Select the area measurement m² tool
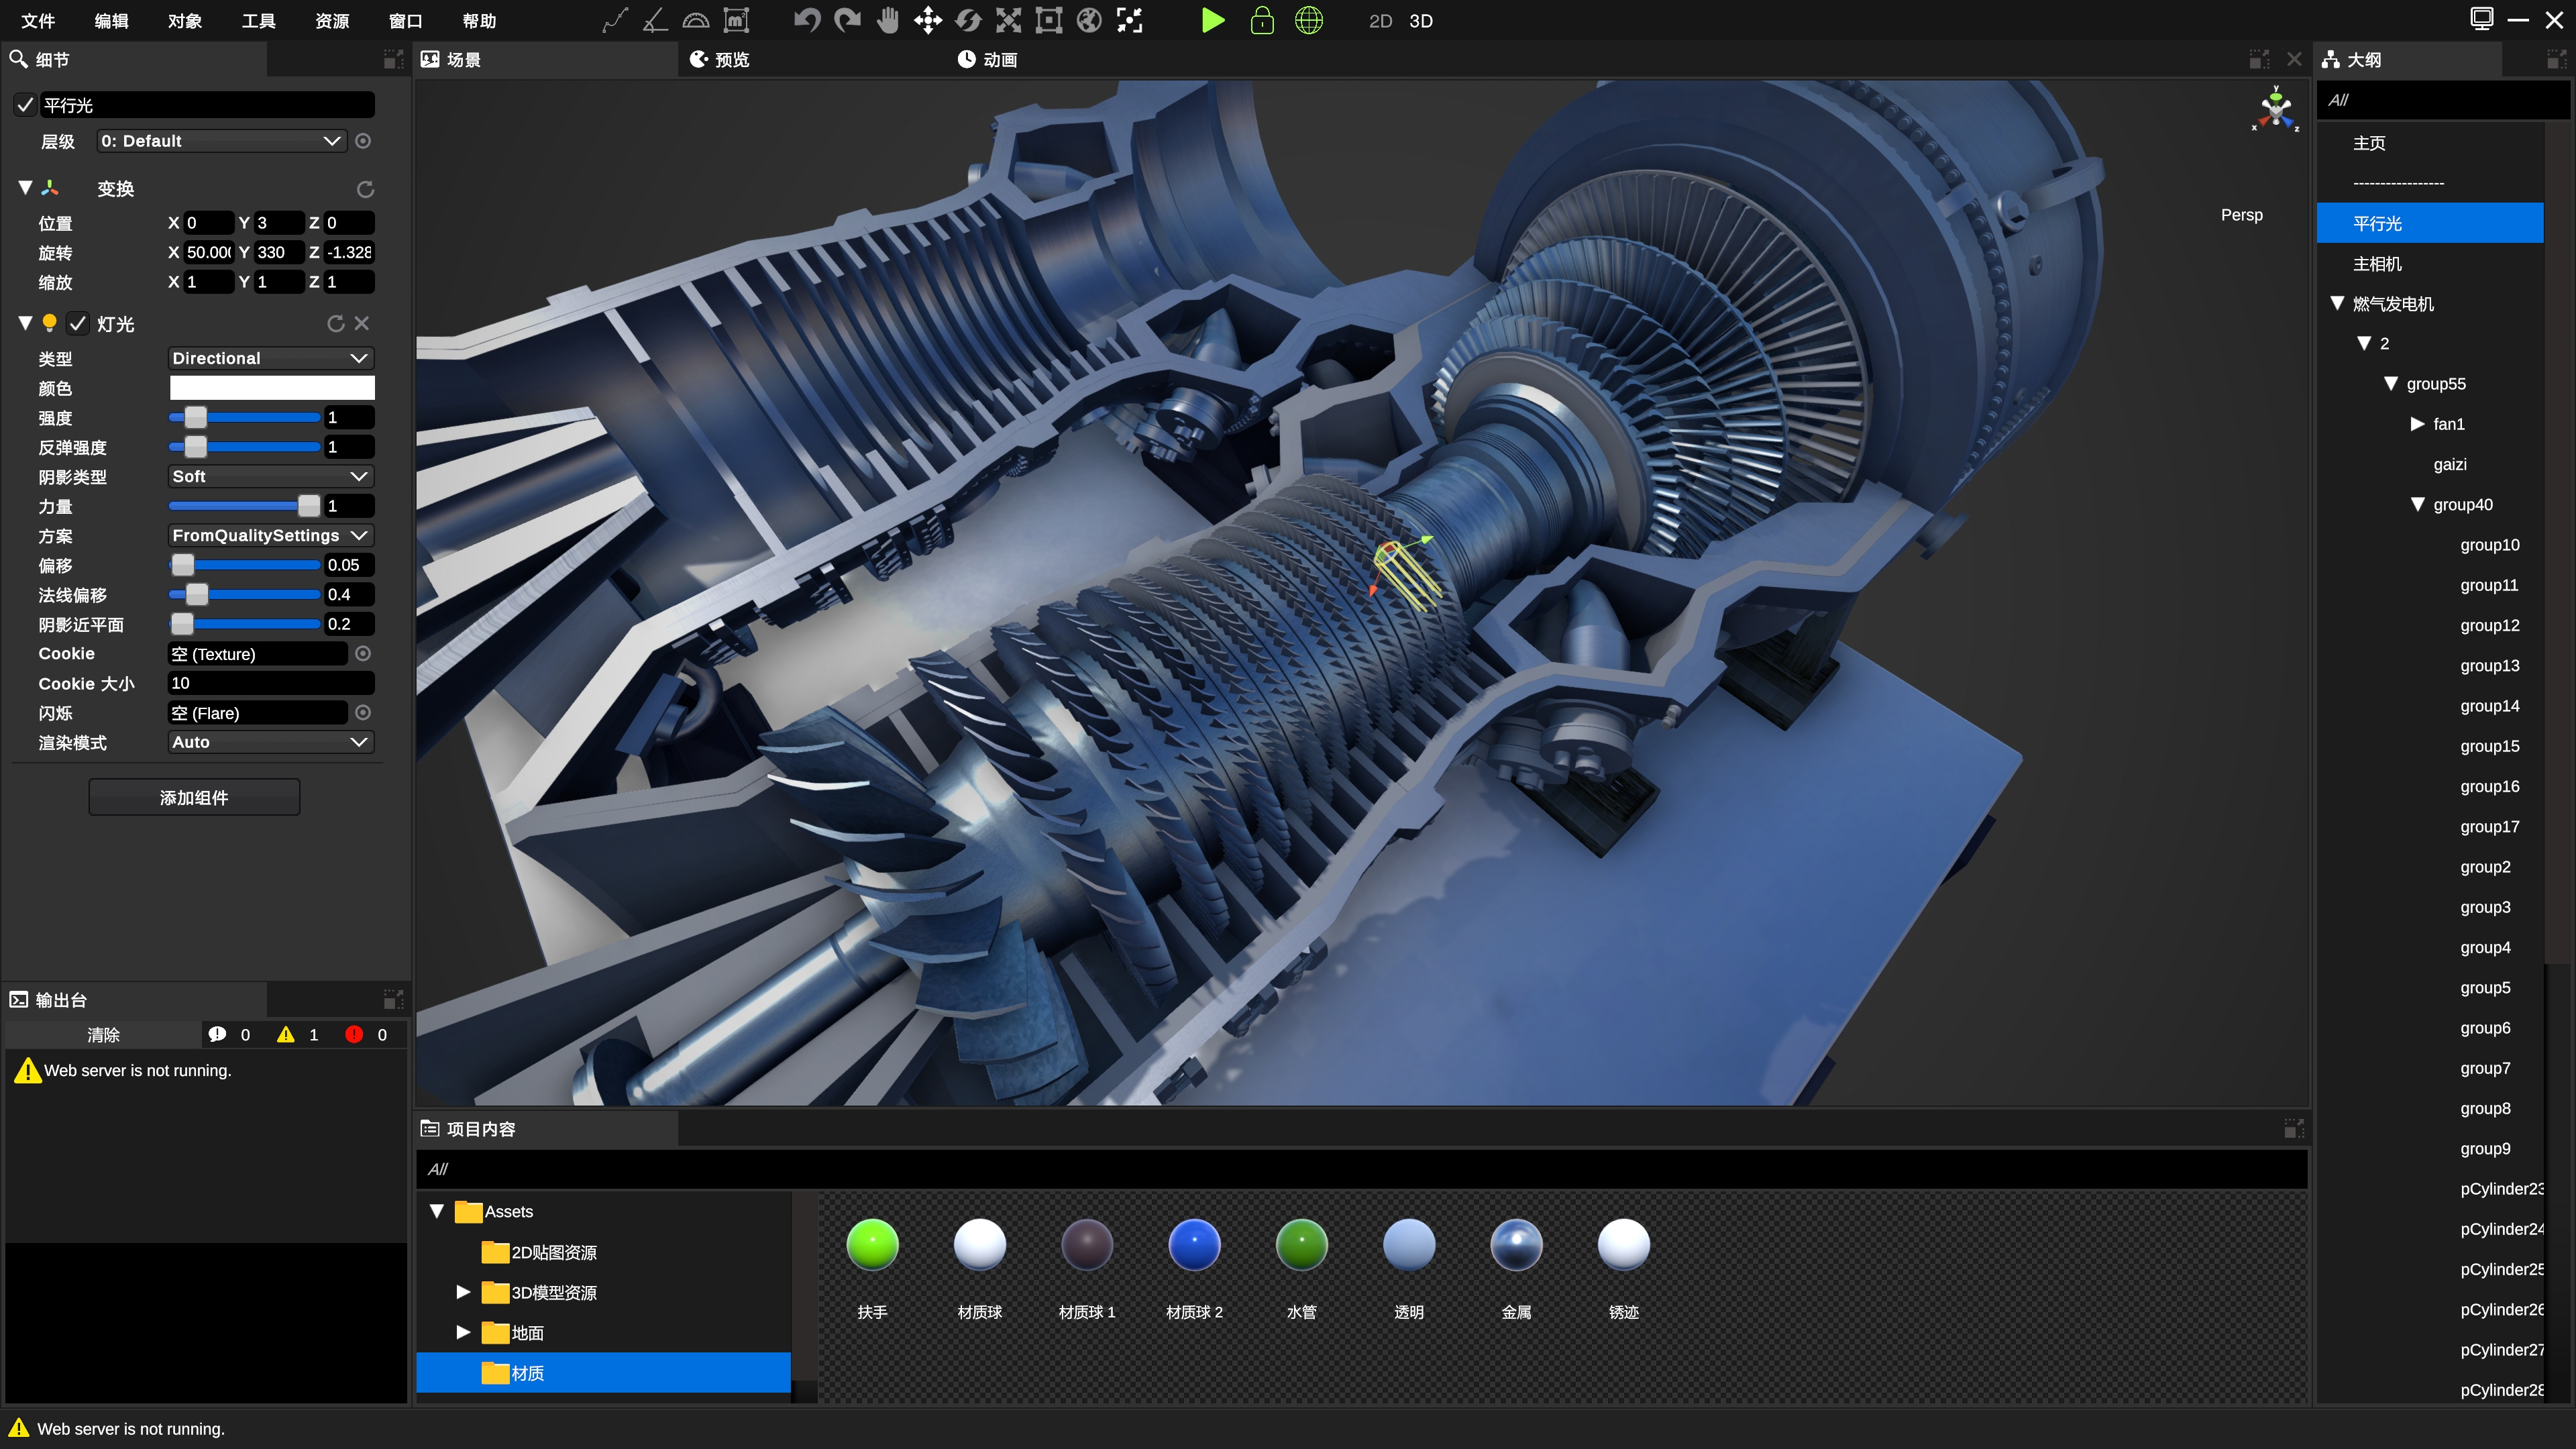2576x1449 pixels. coord(736,21)
